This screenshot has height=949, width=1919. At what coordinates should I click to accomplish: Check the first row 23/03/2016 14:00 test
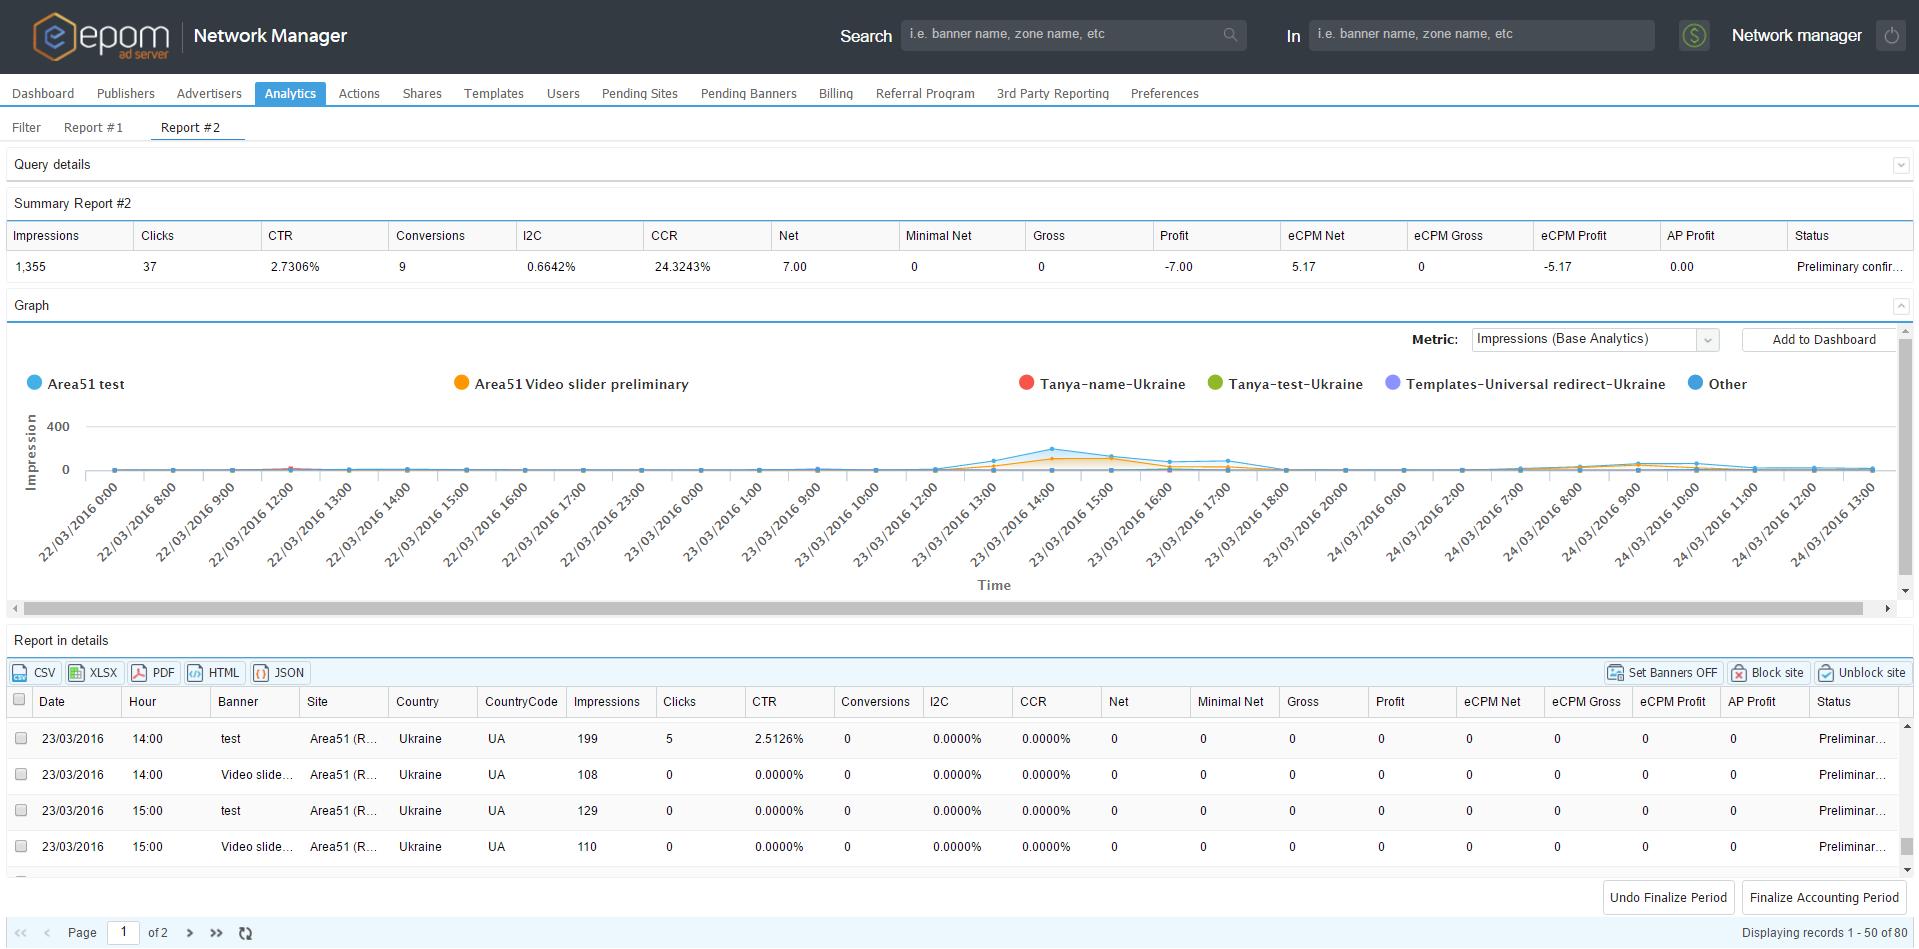click(x=21, y=738)
